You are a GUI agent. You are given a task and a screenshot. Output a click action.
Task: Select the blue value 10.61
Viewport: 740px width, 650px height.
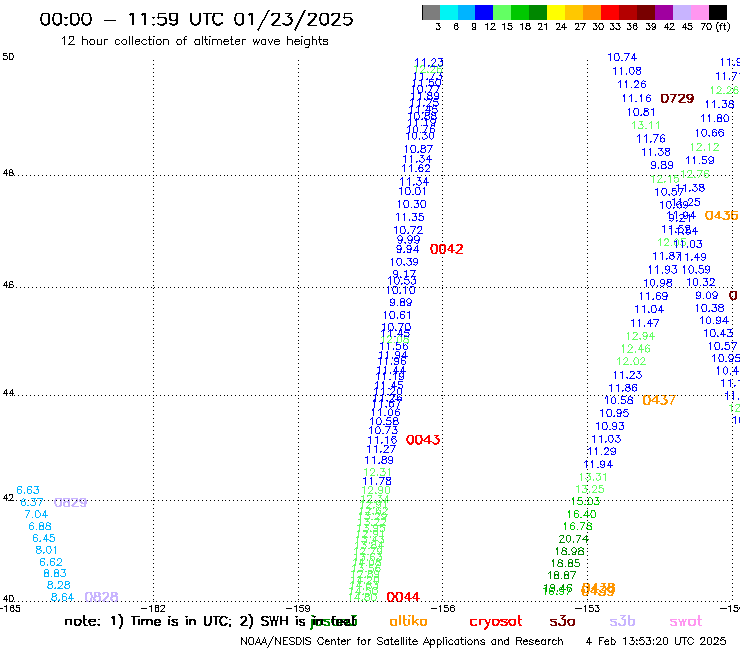pyautogui.click(x=397, y=315)
